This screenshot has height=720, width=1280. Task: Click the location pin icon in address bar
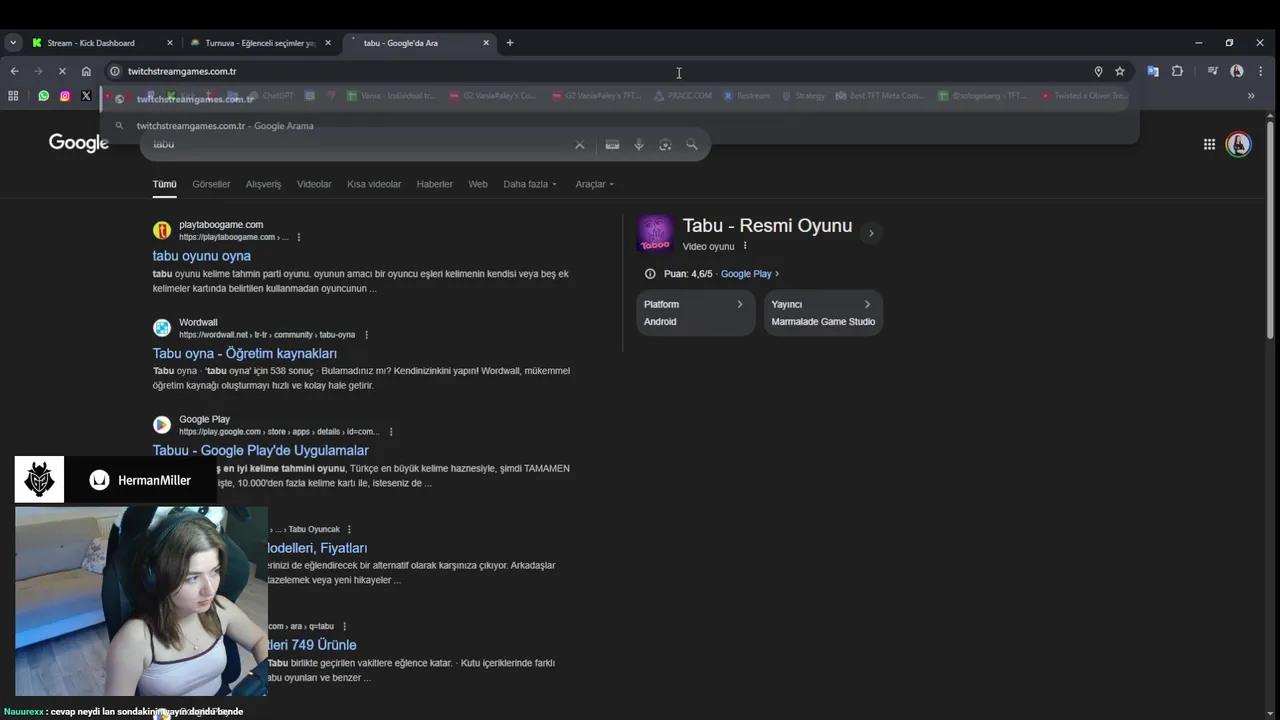pos(1098,71)
